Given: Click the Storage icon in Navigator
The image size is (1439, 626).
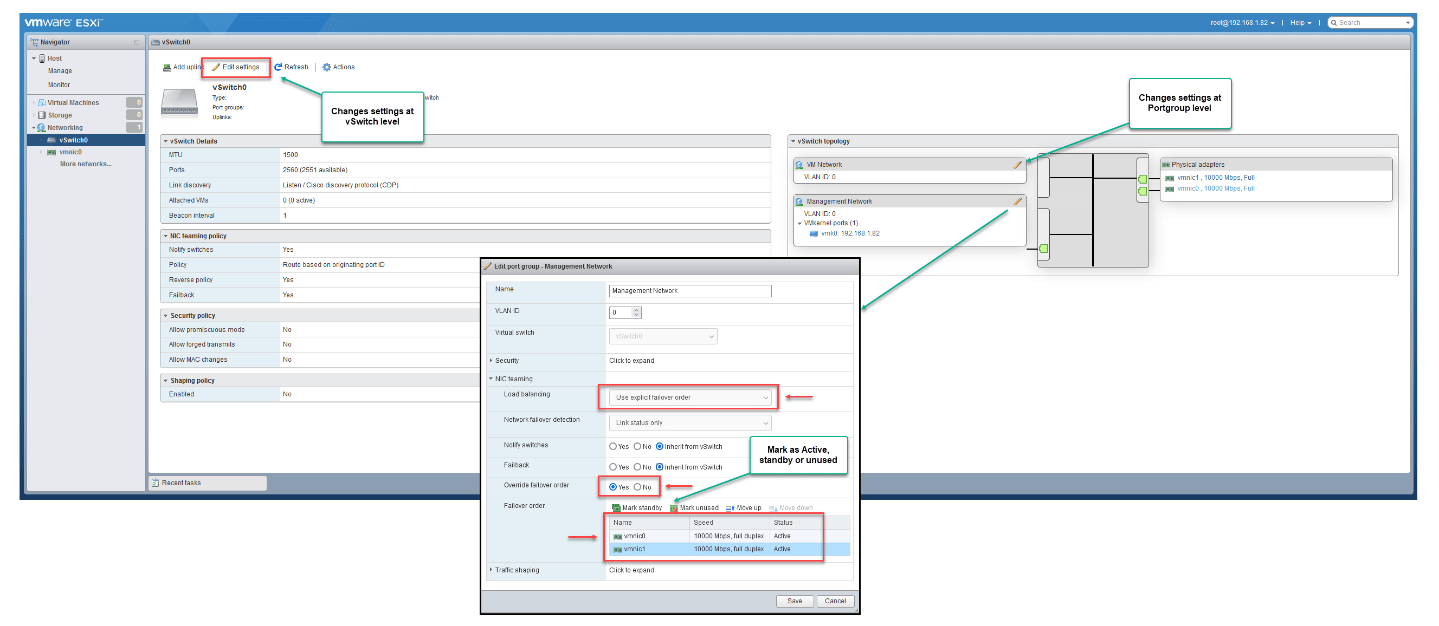Looking at the screenshot, I should tap(42, 115).
